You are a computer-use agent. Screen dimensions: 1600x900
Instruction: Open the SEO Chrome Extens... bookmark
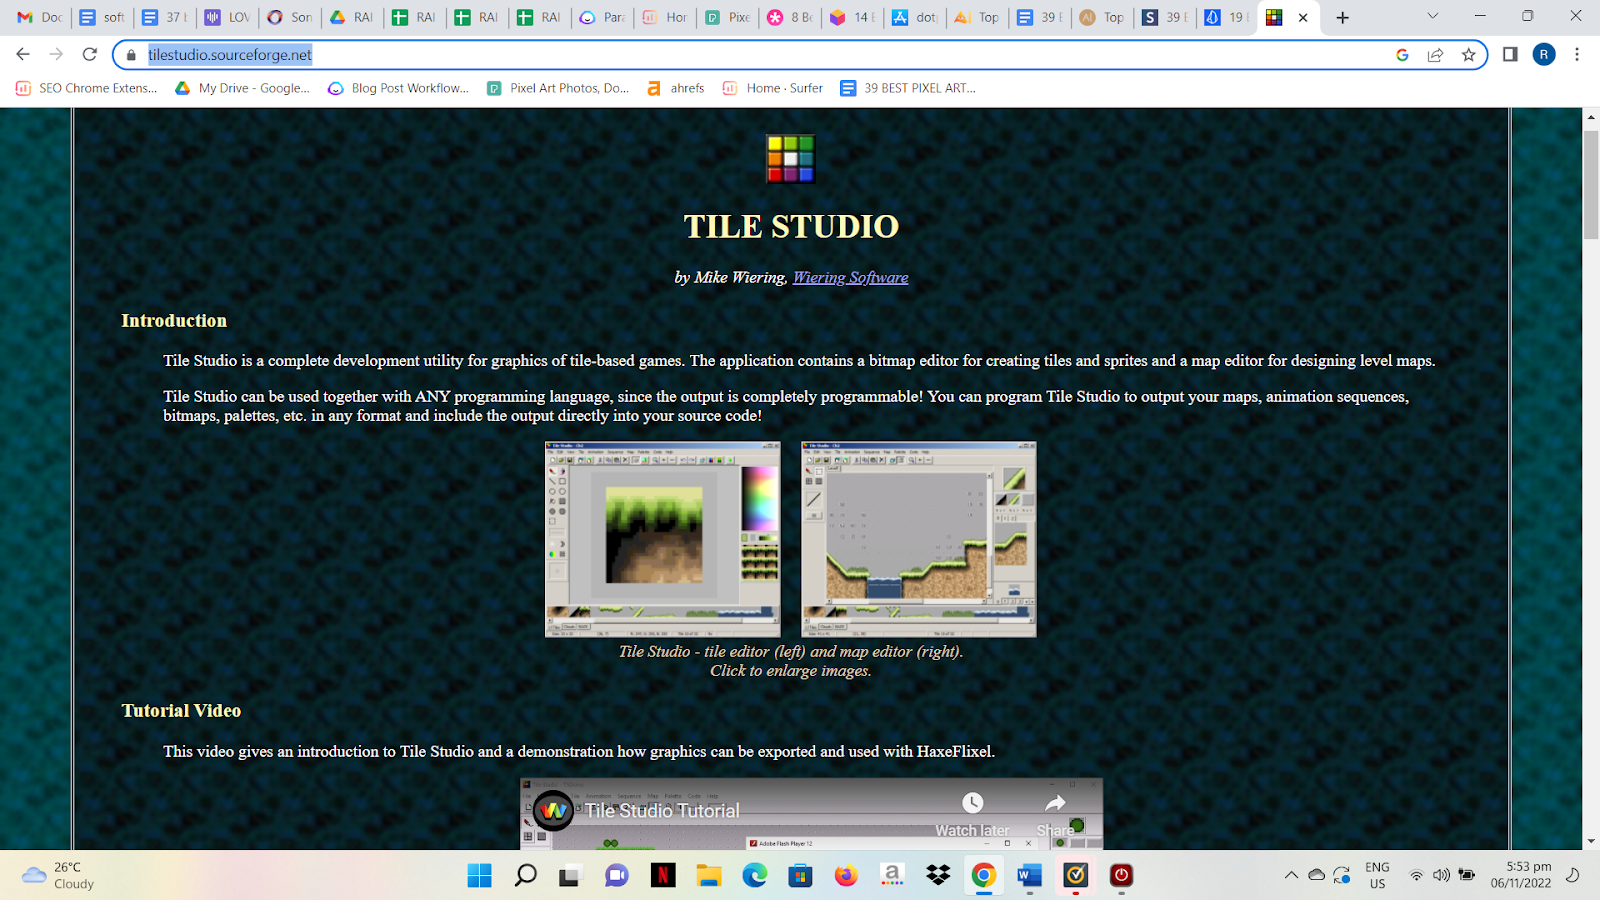86,88
